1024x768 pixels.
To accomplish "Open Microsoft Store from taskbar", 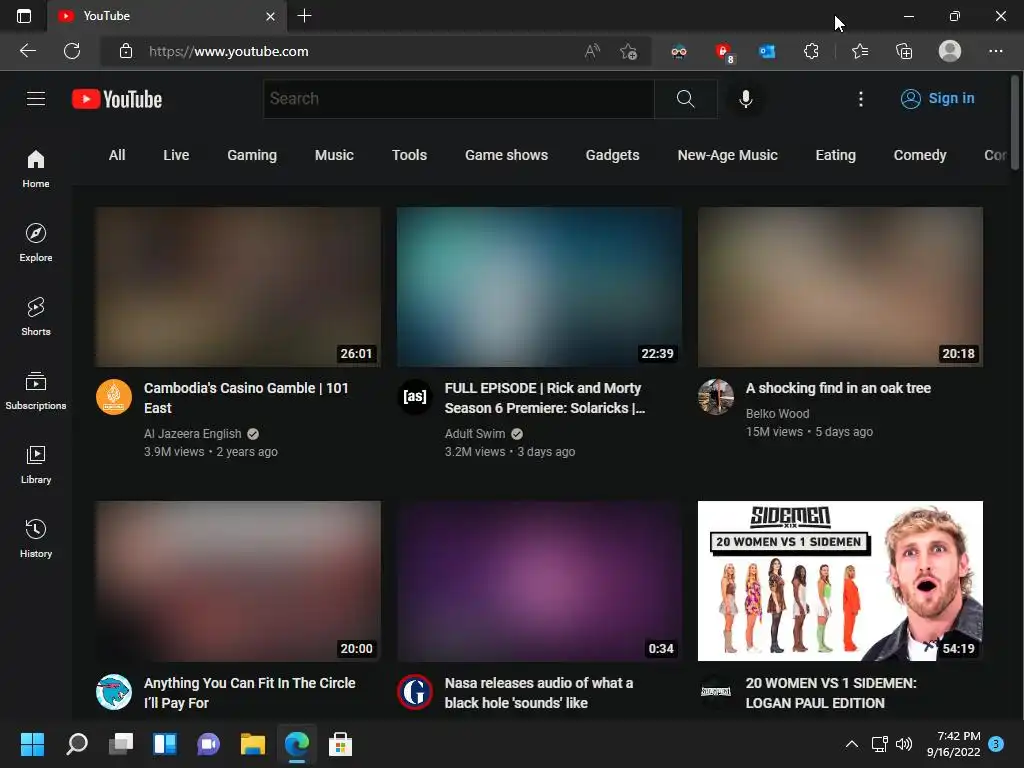I will tap(340, 744).
